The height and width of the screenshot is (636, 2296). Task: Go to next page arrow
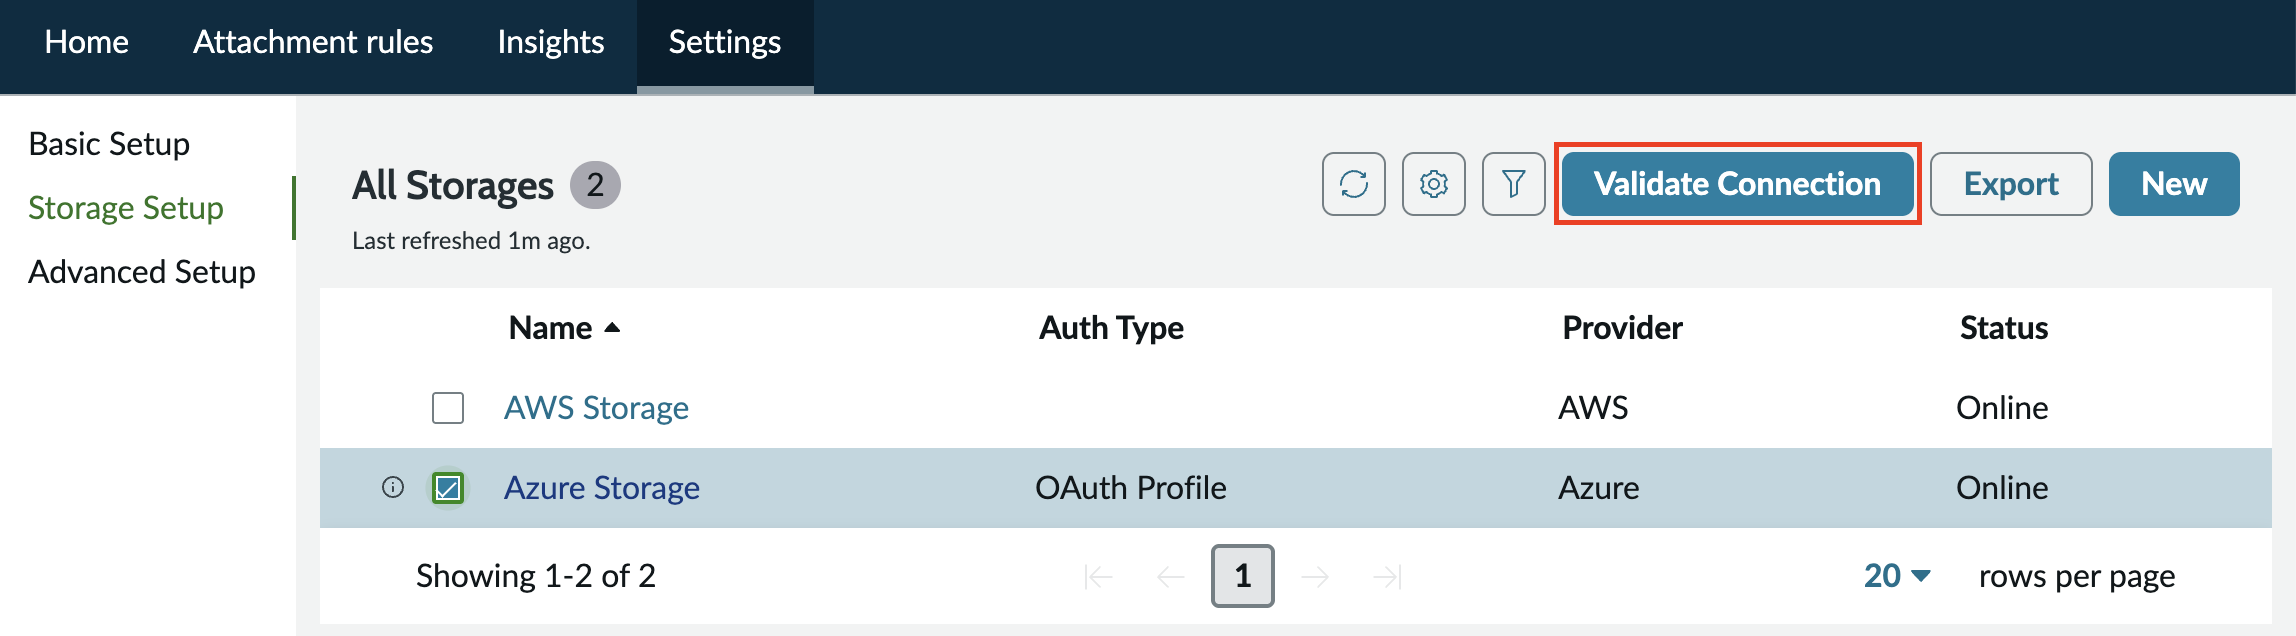pyautogui.click(x=1315, y=576)
